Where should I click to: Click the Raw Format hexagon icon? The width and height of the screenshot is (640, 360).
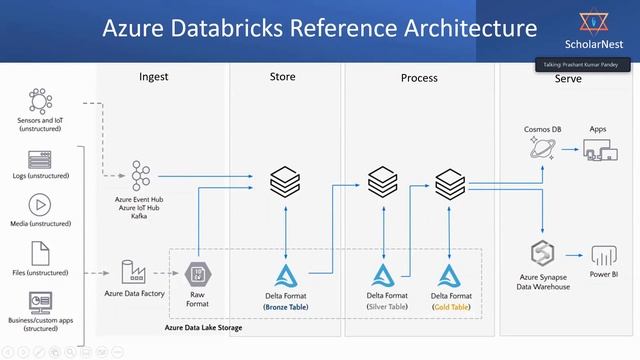point(198,274)
